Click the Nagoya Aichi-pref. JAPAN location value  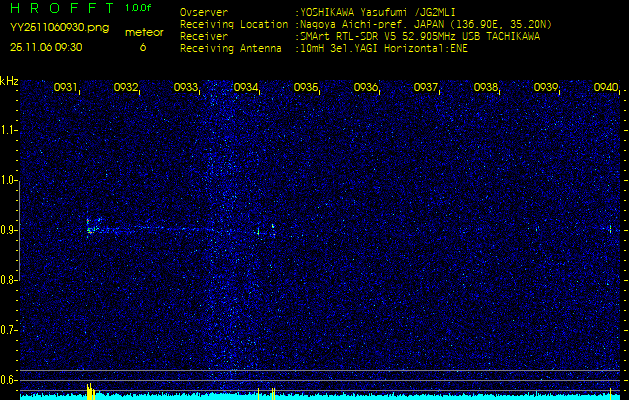[x=423, y=25]
